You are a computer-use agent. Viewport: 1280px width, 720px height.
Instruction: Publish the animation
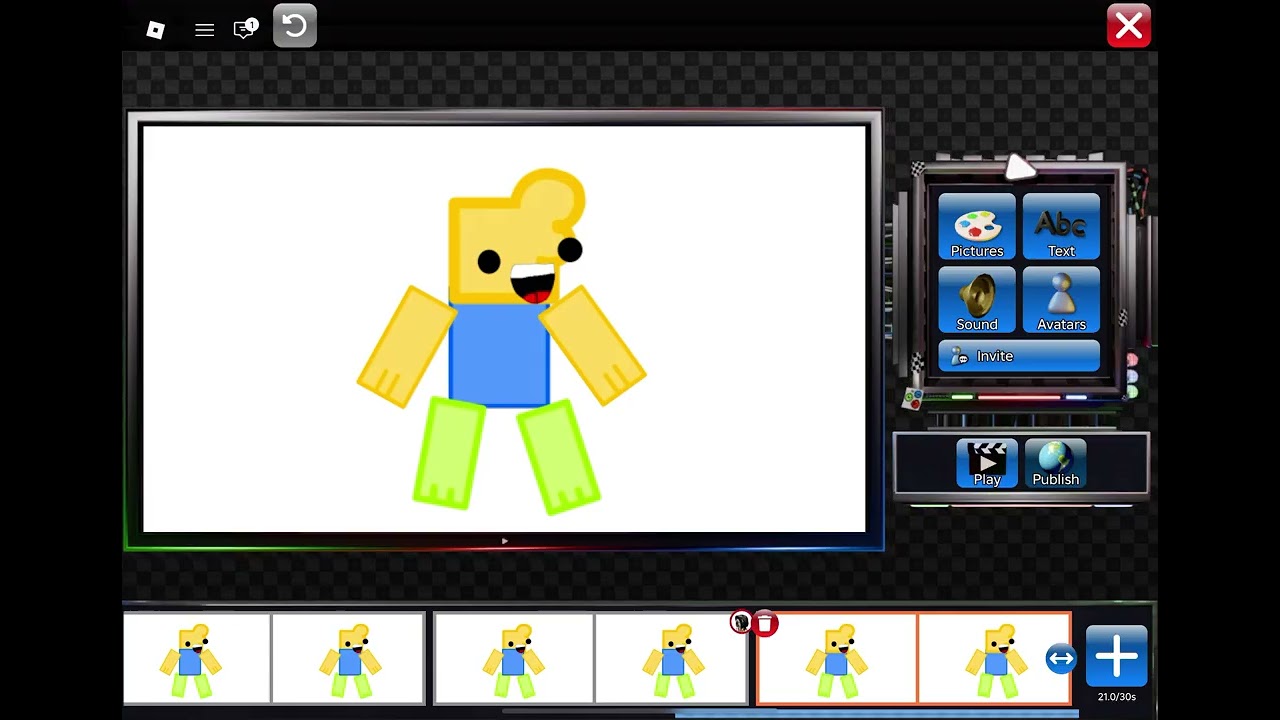point(1056,464)
